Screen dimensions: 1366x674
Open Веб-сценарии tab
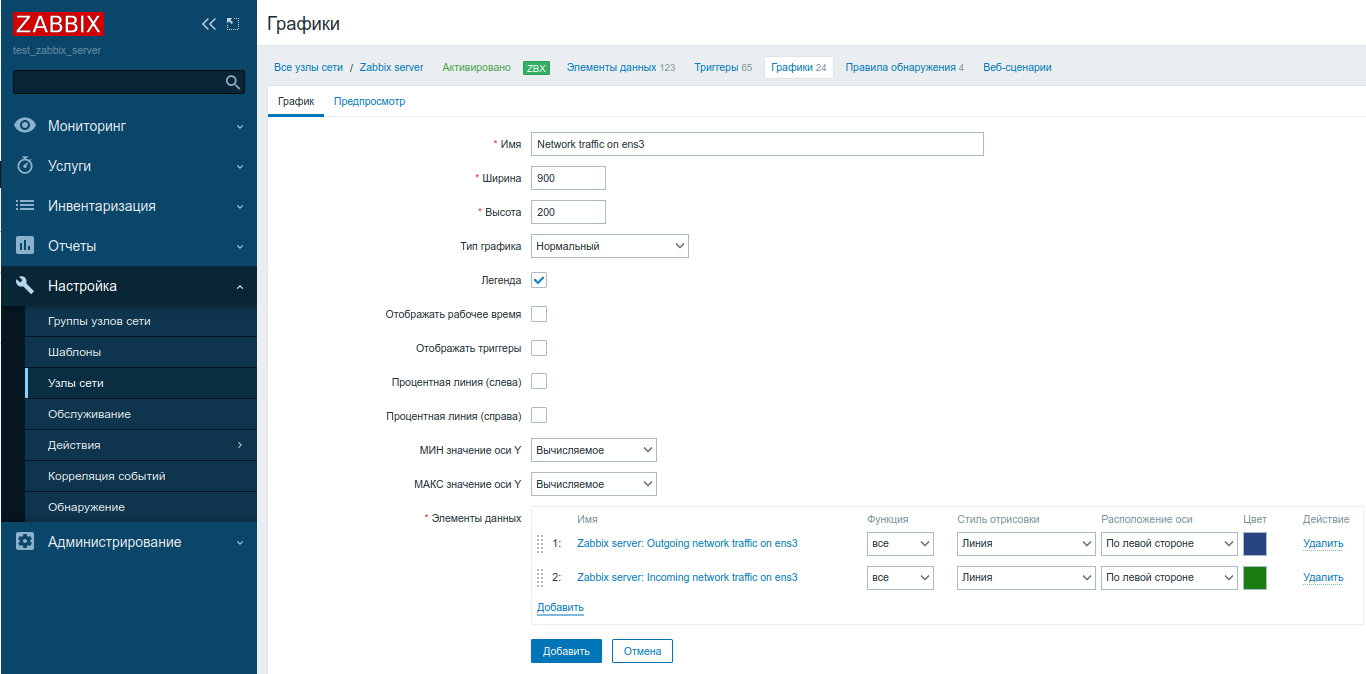coord(1017,67)
